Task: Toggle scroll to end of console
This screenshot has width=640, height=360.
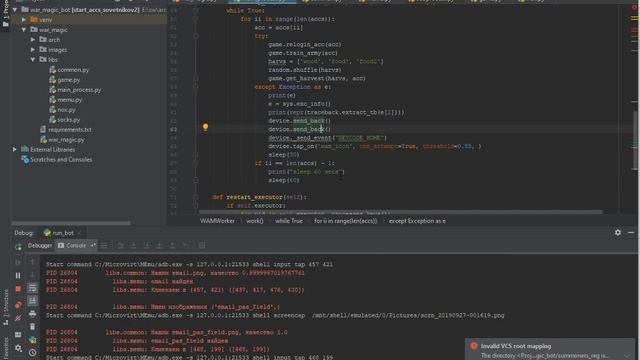Action: tap(33, 301)
